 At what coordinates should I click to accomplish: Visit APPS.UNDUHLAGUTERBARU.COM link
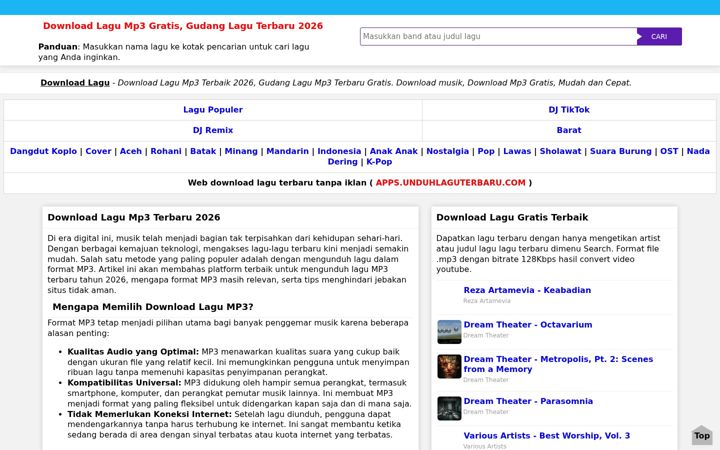[450, 182]
